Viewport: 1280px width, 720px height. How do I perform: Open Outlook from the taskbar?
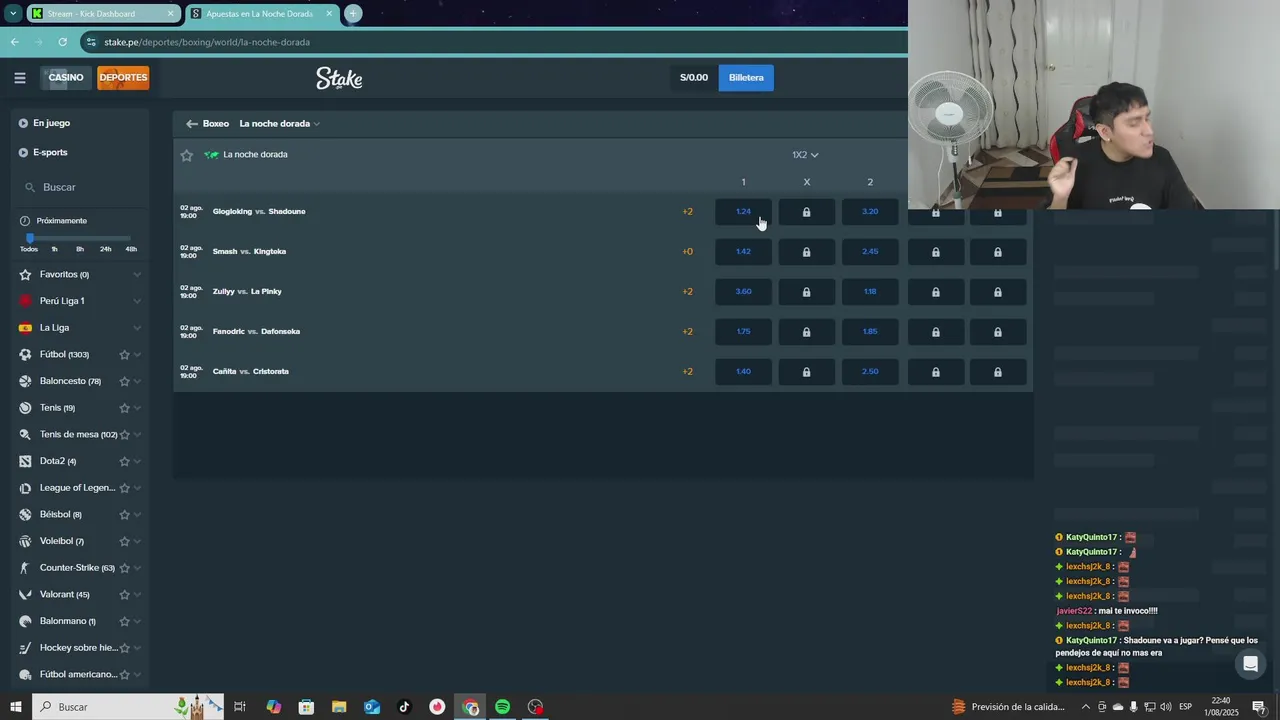click(x=372, y=707)
